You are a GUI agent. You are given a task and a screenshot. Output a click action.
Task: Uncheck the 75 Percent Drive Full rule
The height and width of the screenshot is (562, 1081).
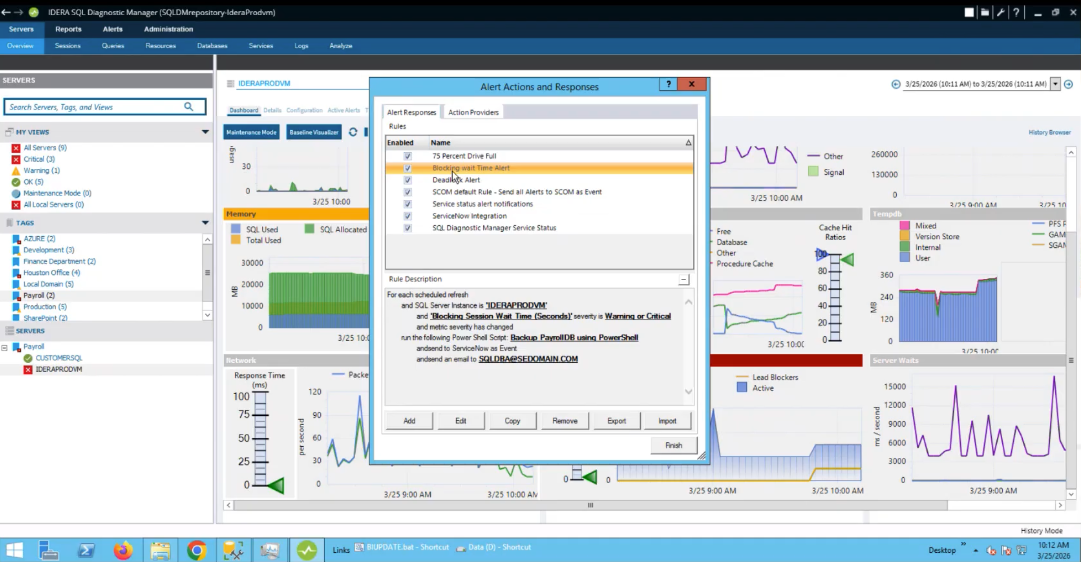(x=407, y=156)
